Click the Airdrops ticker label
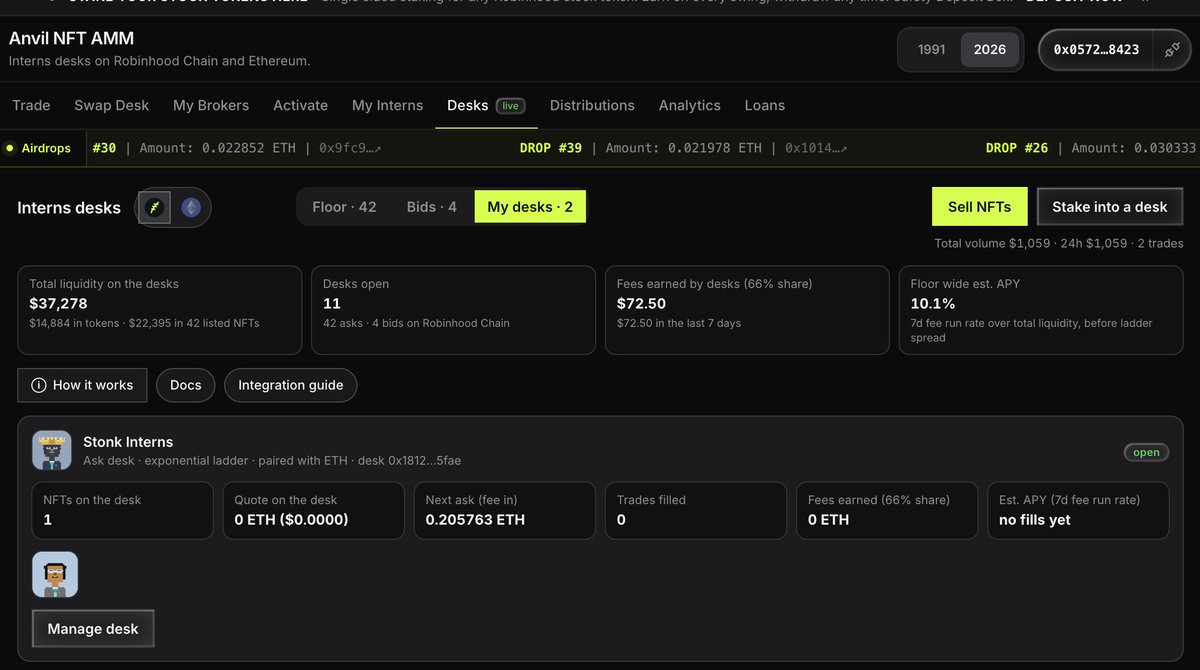This screenshot has height=670, width=1200. tap(38, 148)
